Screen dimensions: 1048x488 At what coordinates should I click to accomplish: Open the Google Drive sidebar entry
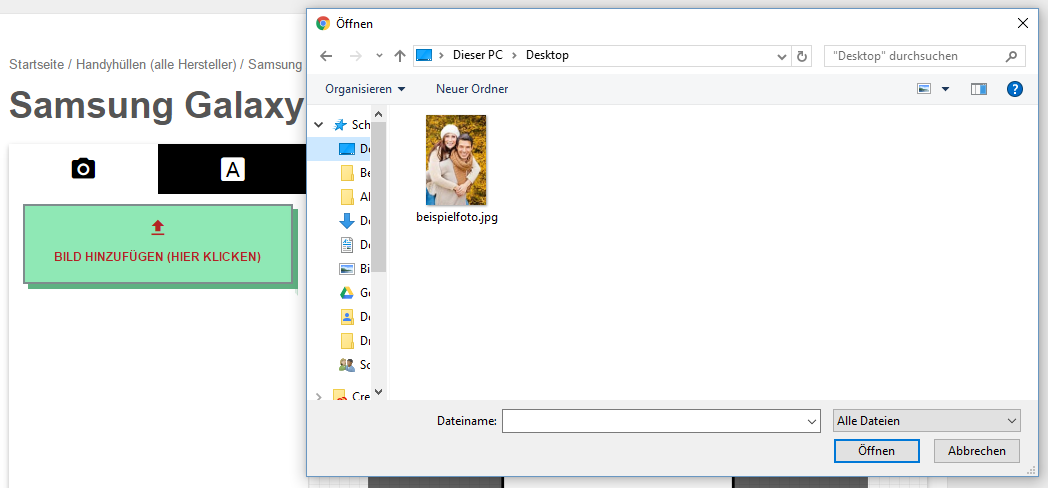354,293
